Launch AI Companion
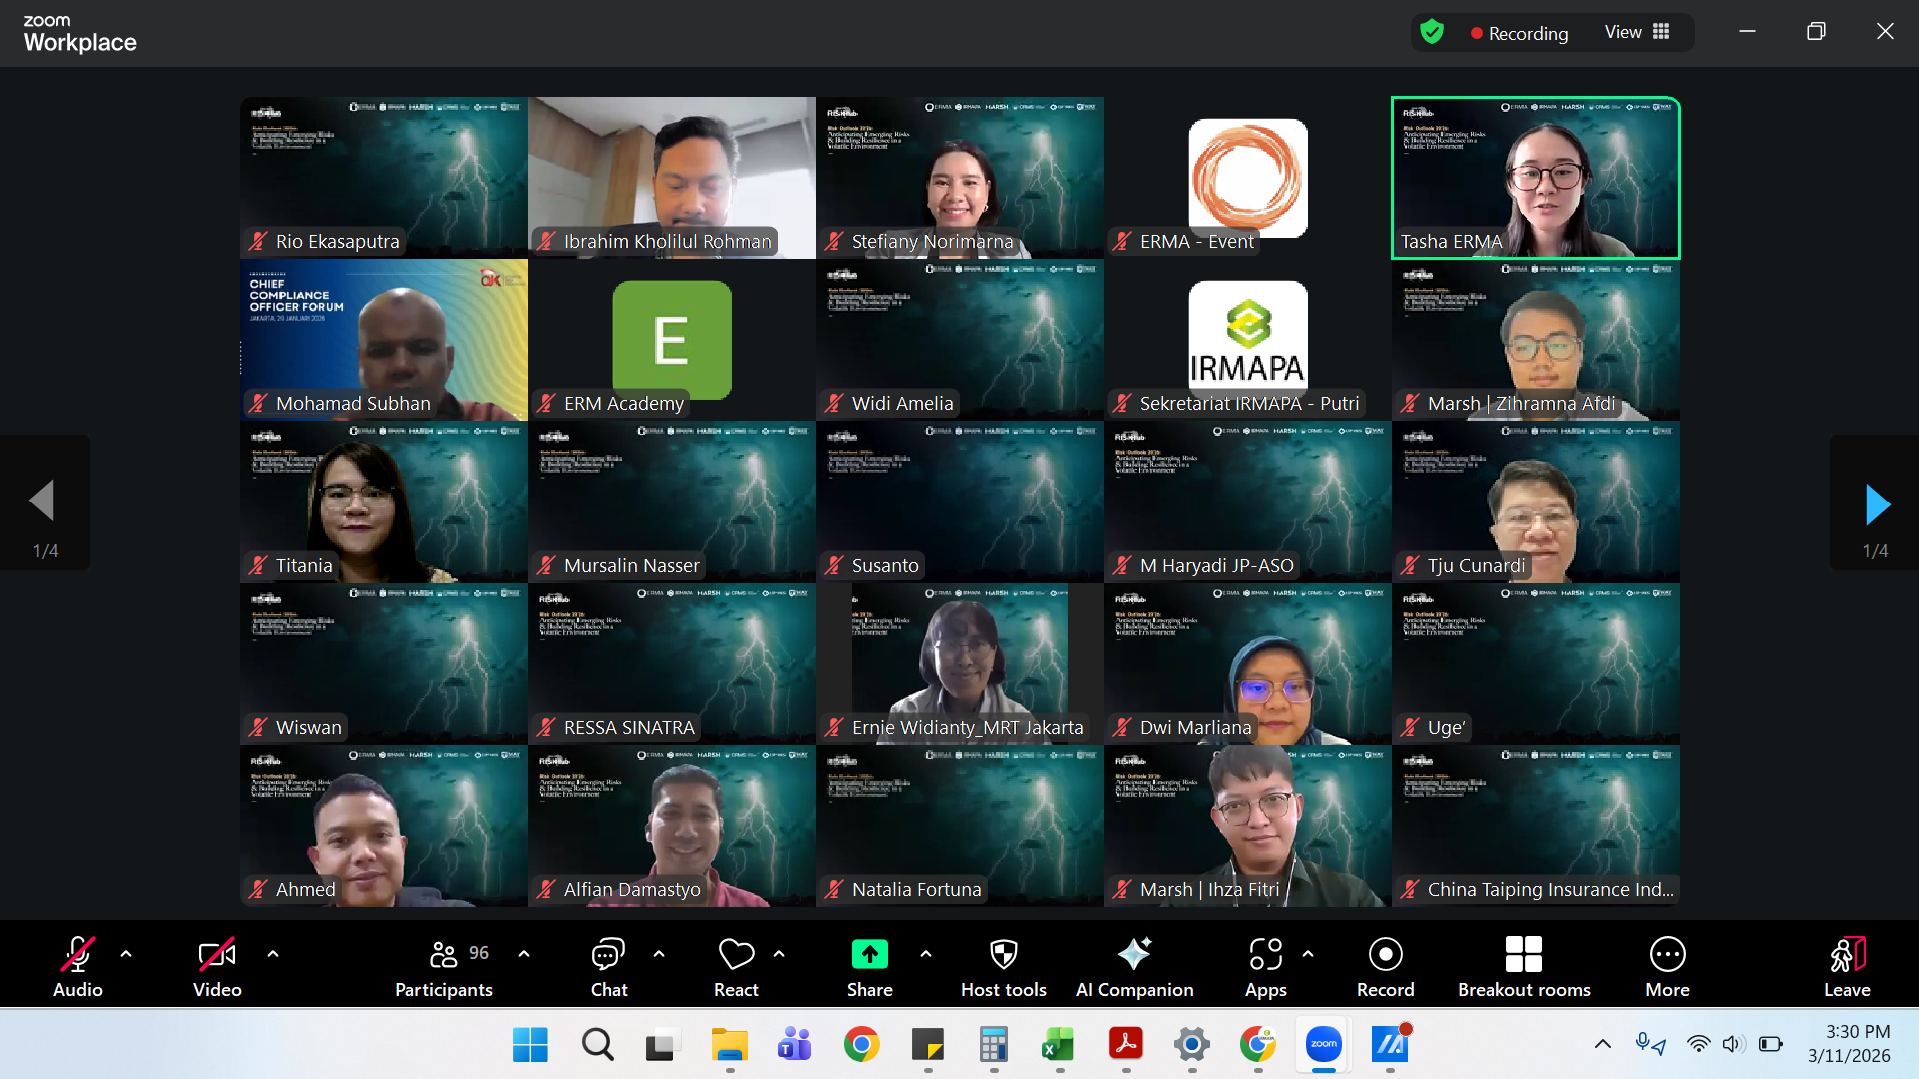This screenshot has height=1079, width=1919. coord(1134,965)
